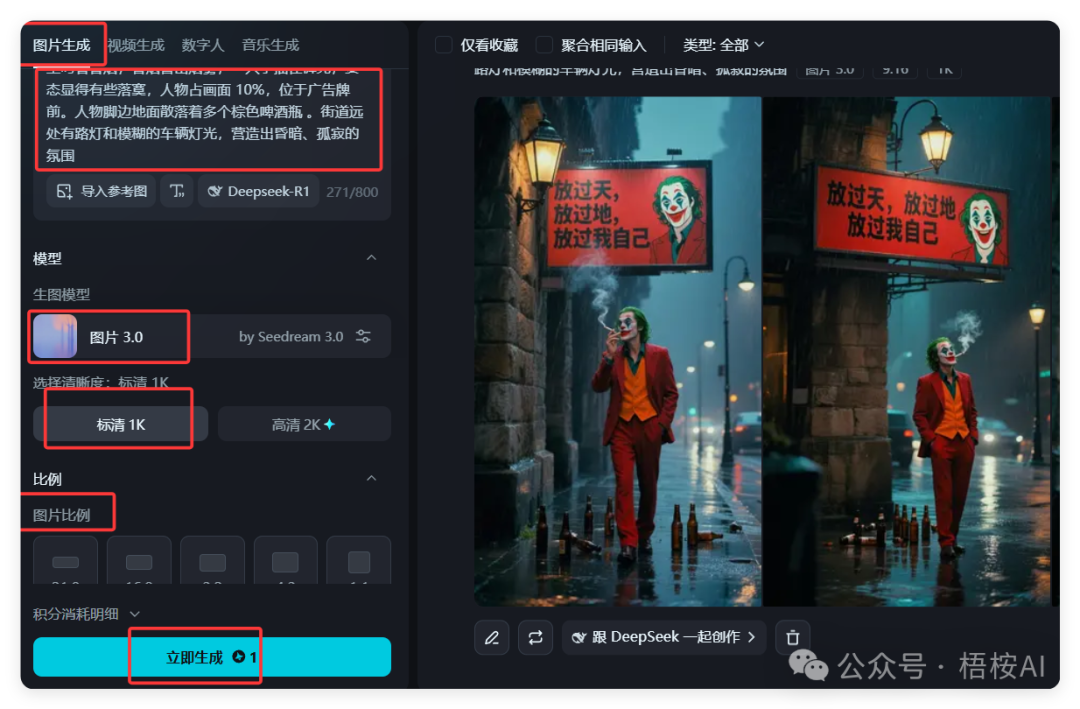Open the 类型: 全部 dropdown
Viewport: 1080px width, 709px height.
tap(723, 45)
